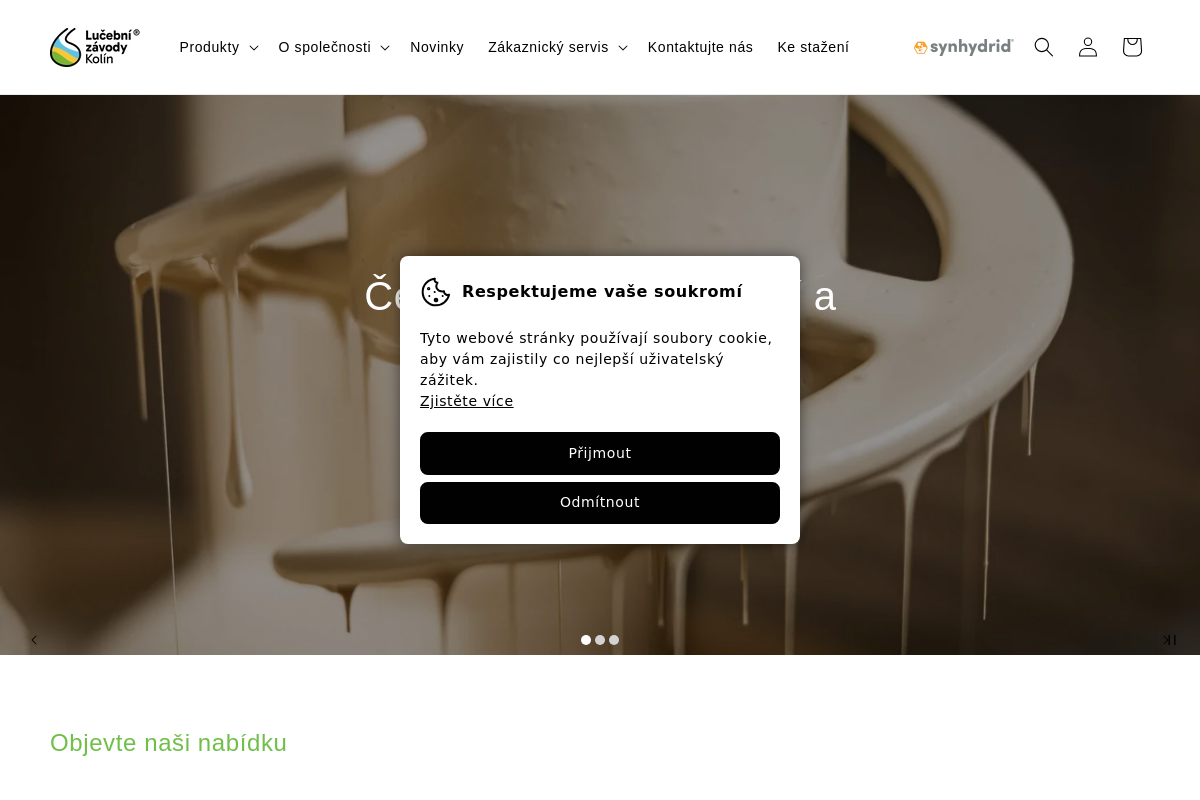Click the synhydrid brand logo

point(963,47)
